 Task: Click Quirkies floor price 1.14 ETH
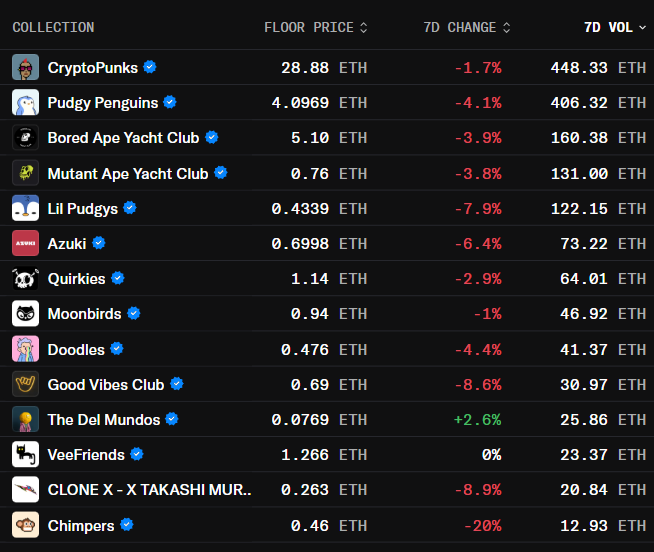click(x=329, y=279)
